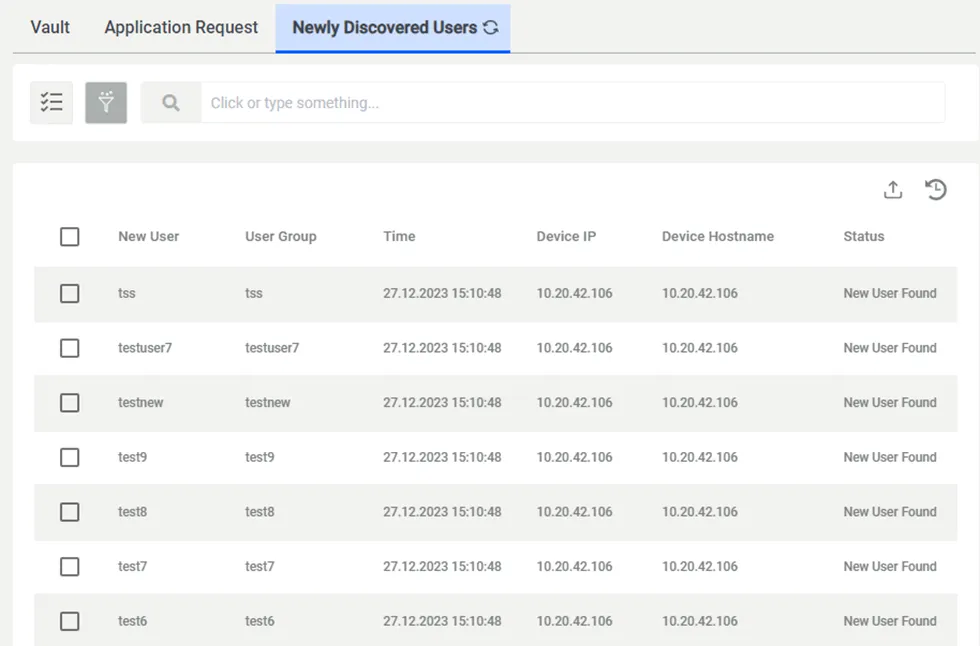980x646 pixels.
Task: Click 'testnew' in the New User column
Action: [x=141, y=402]
